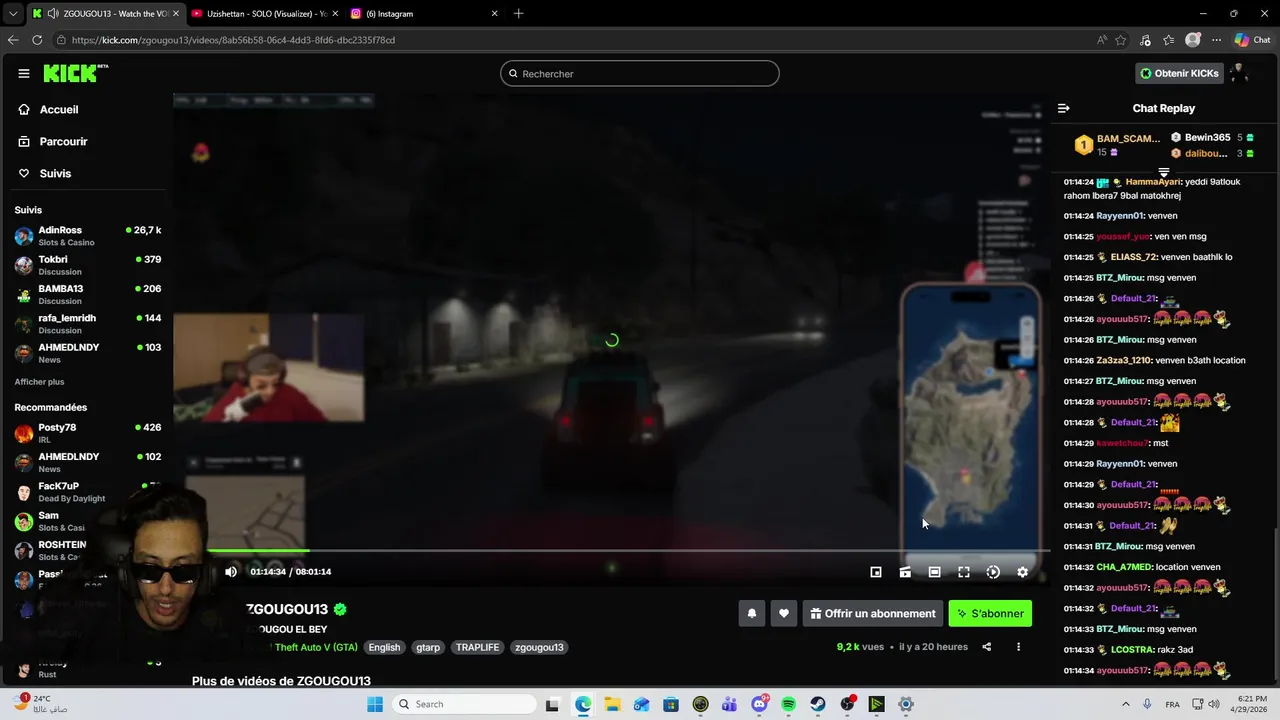The height and width of the screenshot is (720, 1280).
Task: Open ZGOUGOU13 channel name
Action: (x=287, y=609)
